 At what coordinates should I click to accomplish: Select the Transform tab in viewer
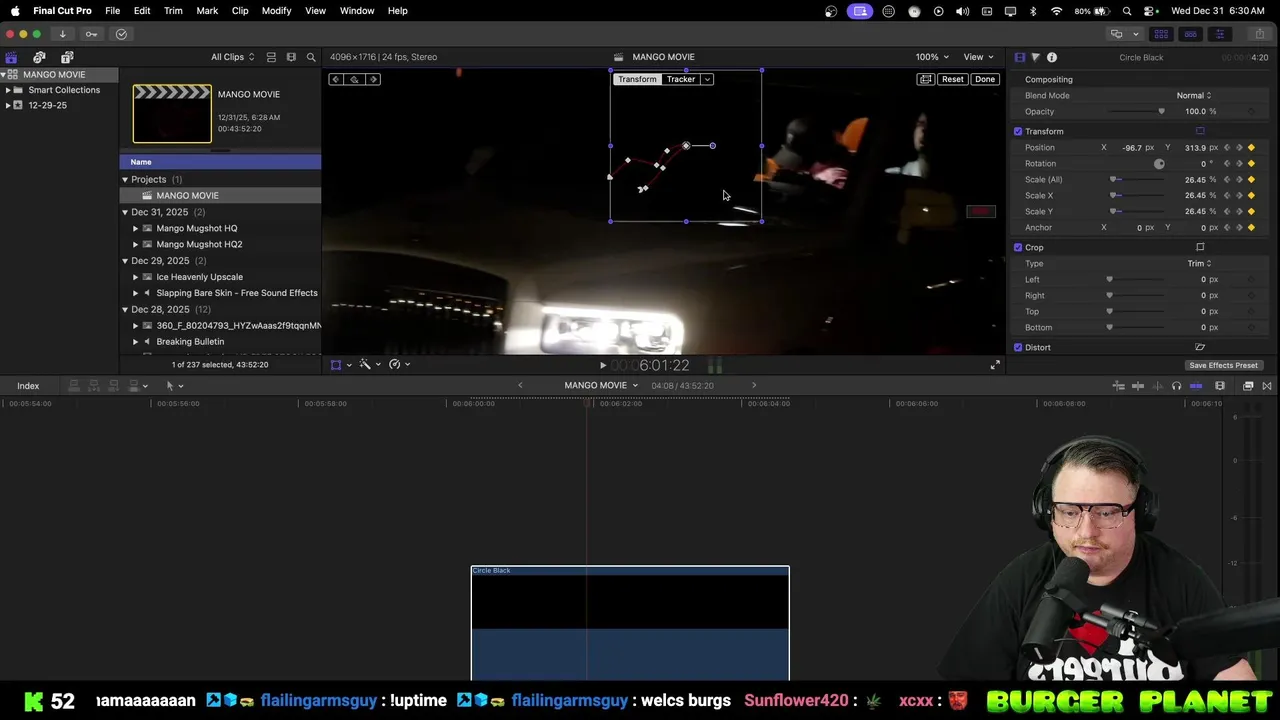[637, 79]
